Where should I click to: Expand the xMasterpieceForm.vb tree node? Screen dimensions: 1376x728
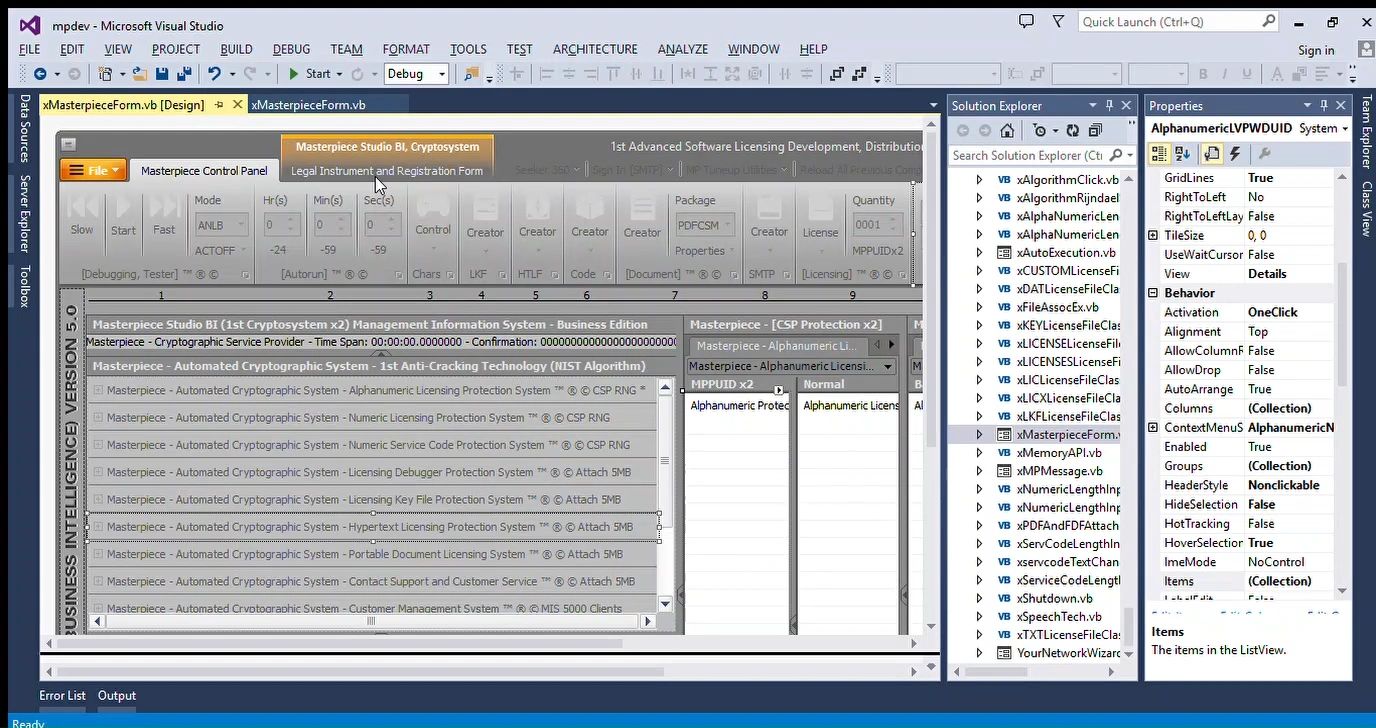979,435
